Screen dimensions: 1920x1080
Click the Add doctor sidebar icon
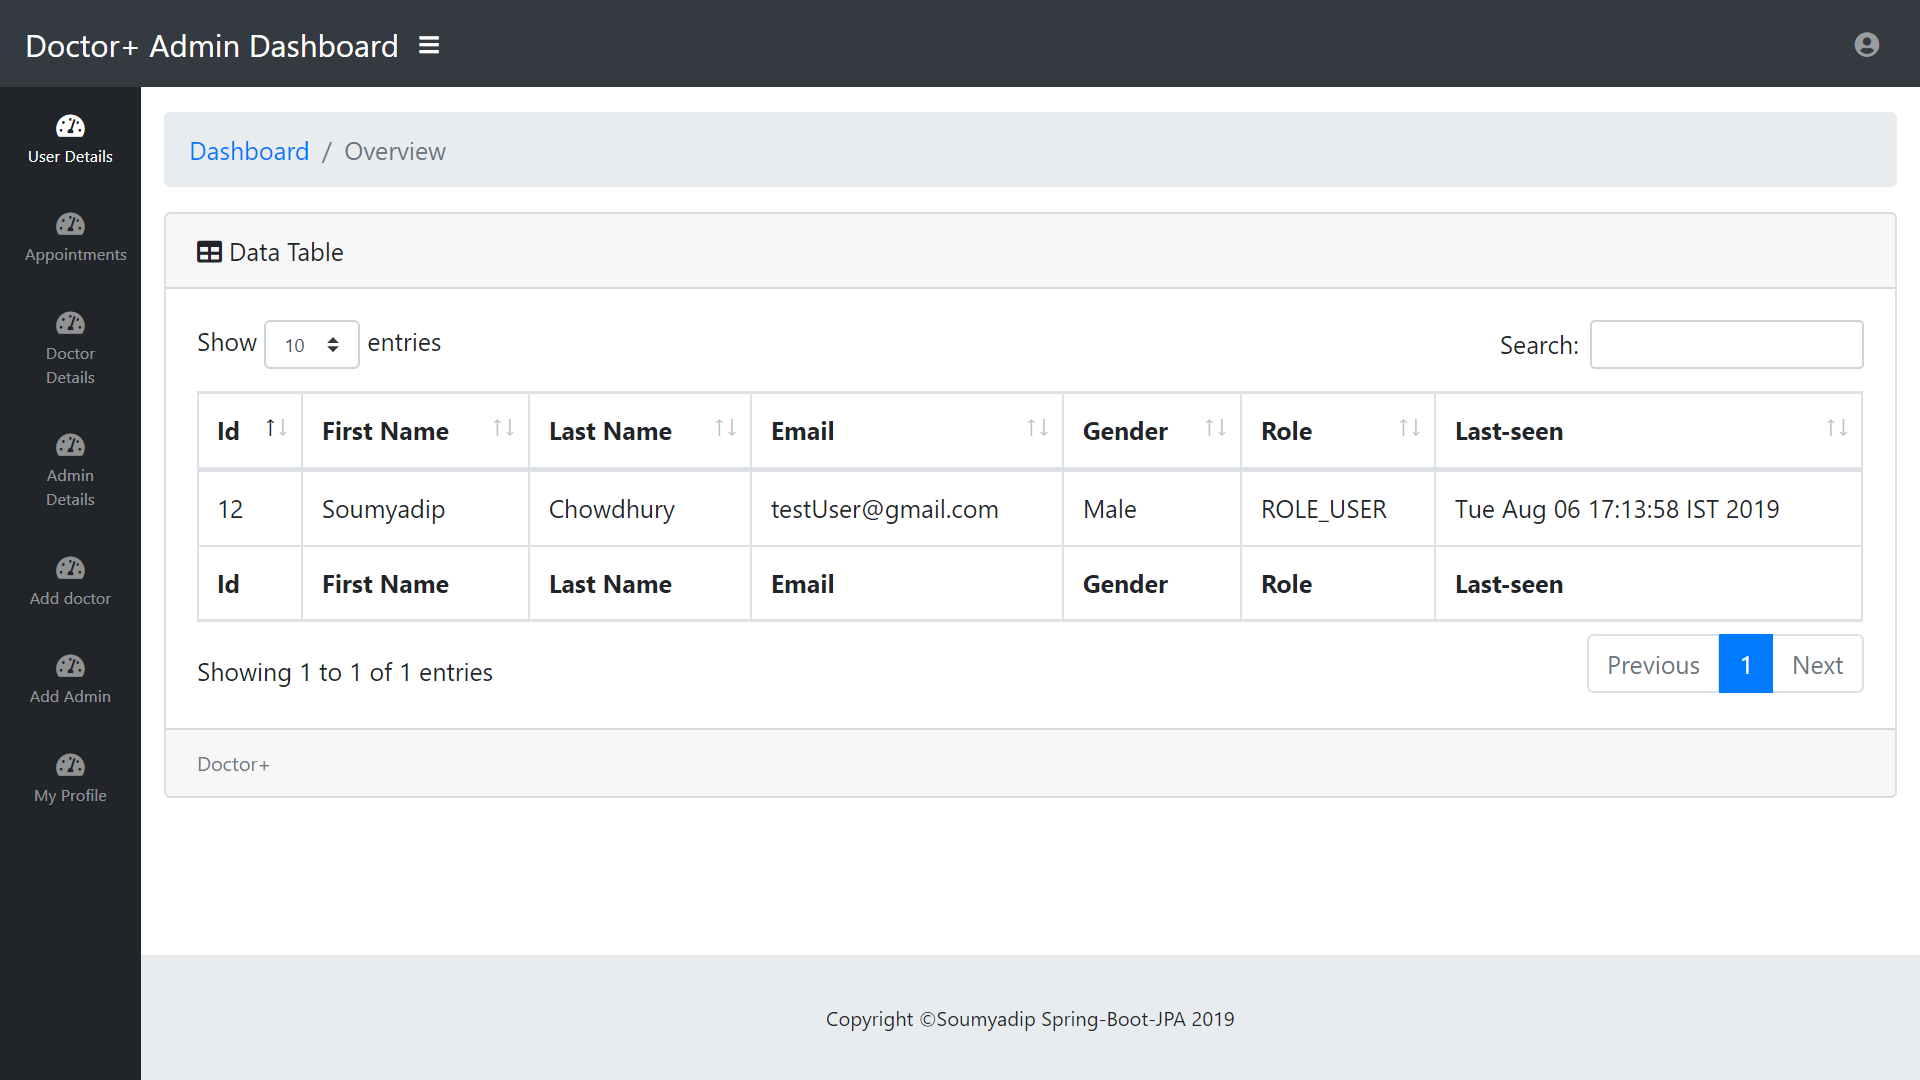(x=70, y=568)
